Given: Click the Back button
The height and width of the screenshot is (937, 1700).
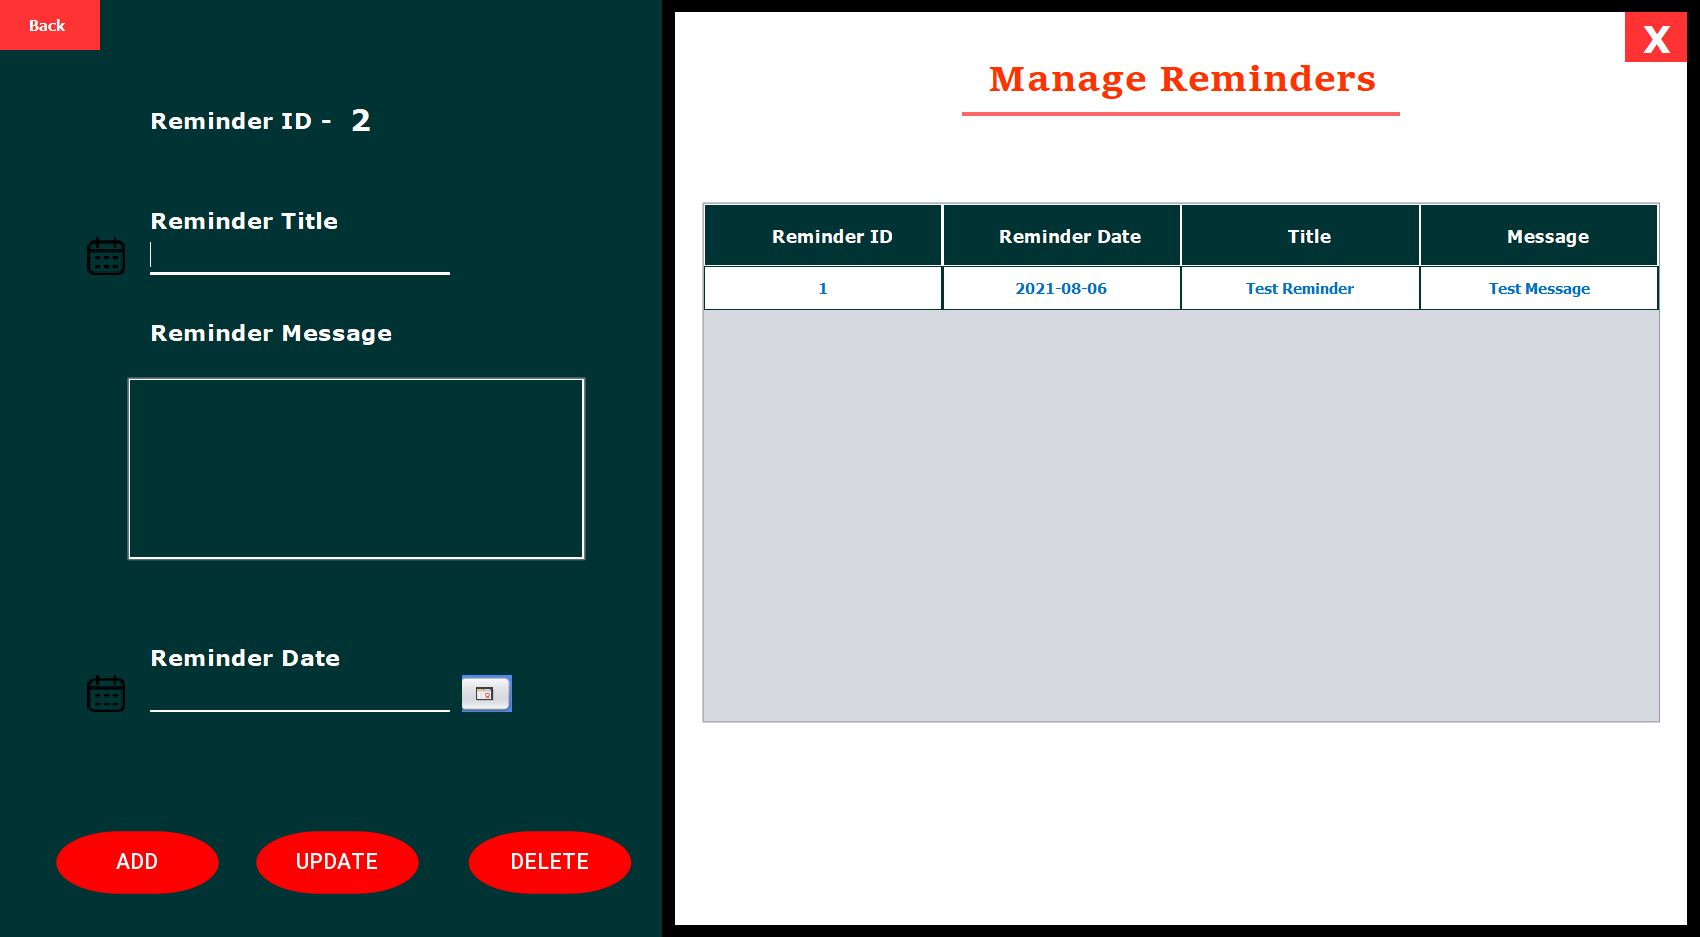Looking at the screenshot, I should click(48, 25).
